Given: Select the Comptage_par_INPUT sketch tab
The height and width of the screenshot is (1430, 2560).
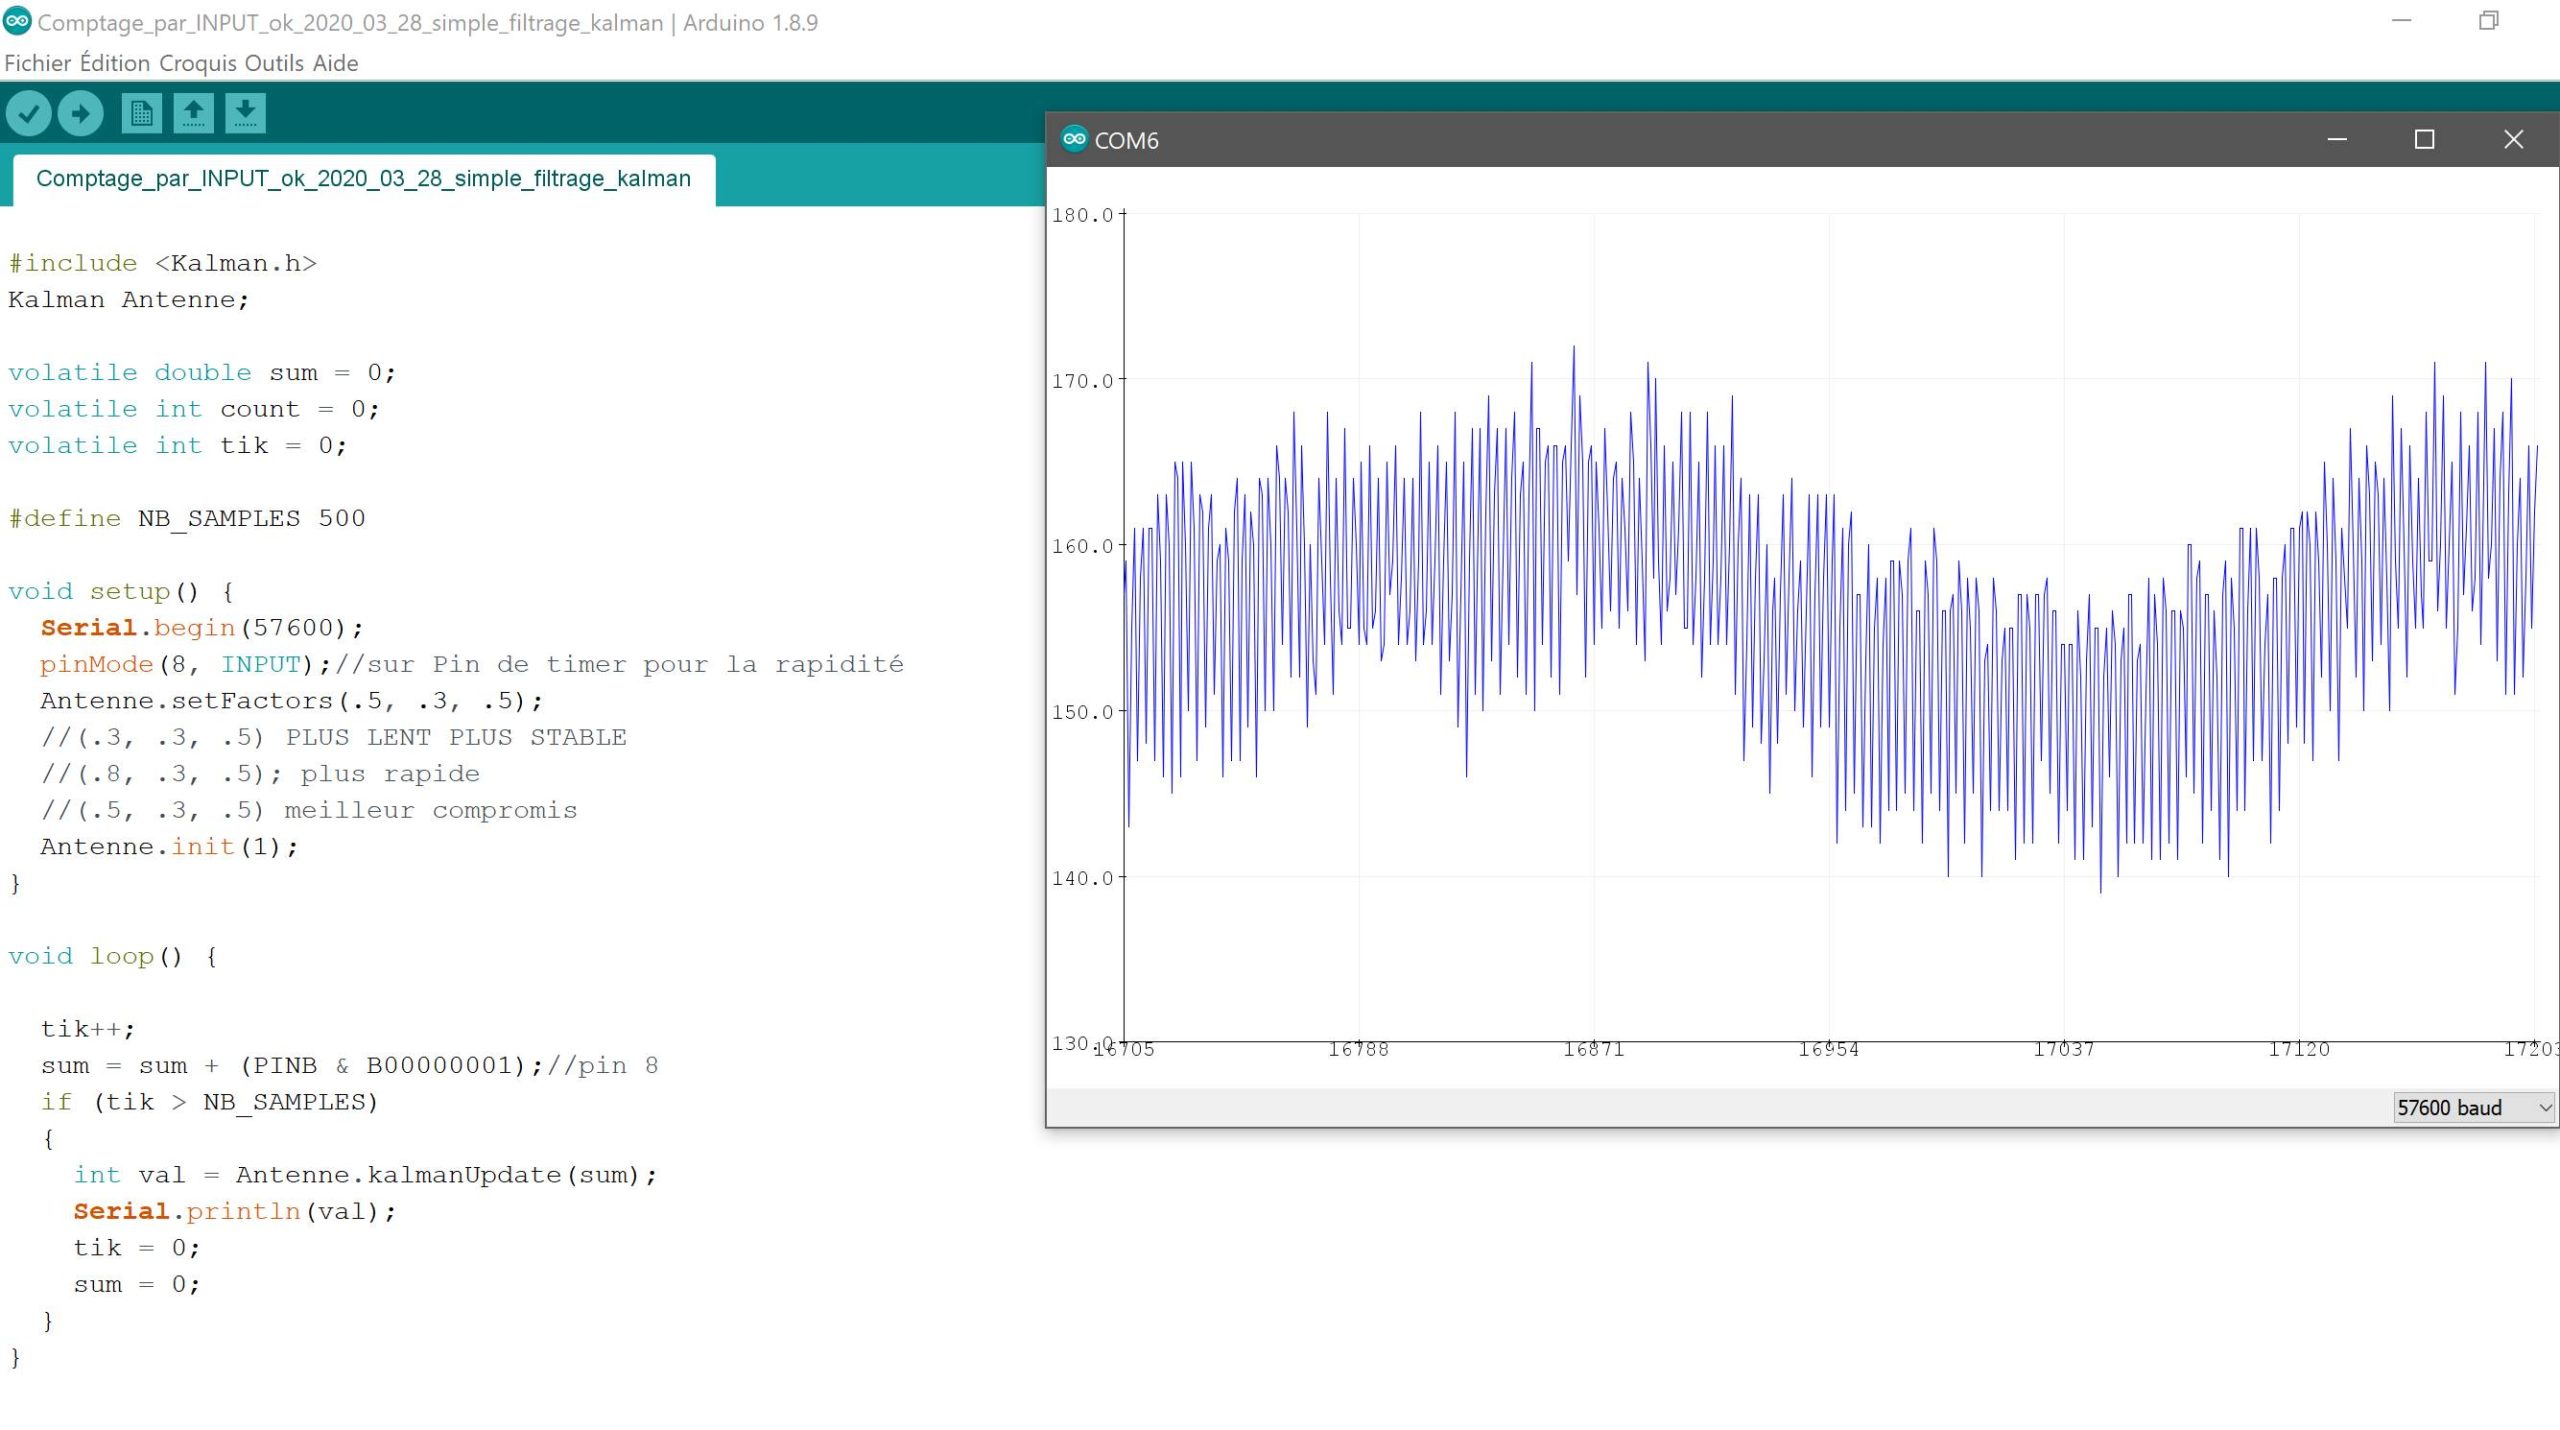Looking at the screenshot, I should click(x=363, y=179).
